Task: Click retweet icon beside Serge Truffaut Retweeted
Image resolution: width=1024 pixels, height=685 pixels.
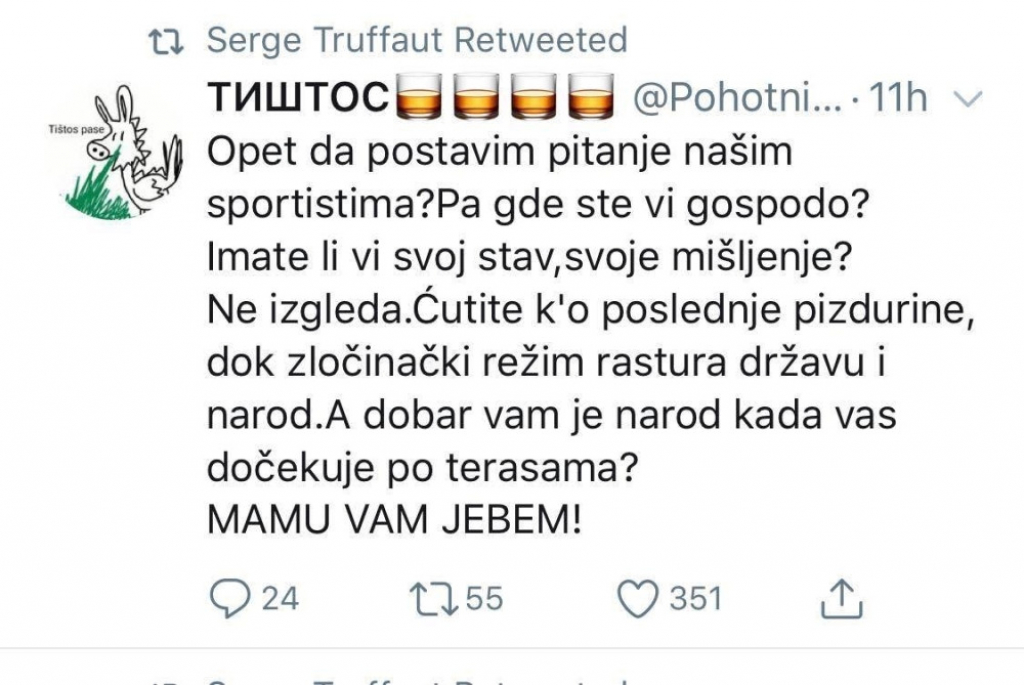Action: coord(164,41)
